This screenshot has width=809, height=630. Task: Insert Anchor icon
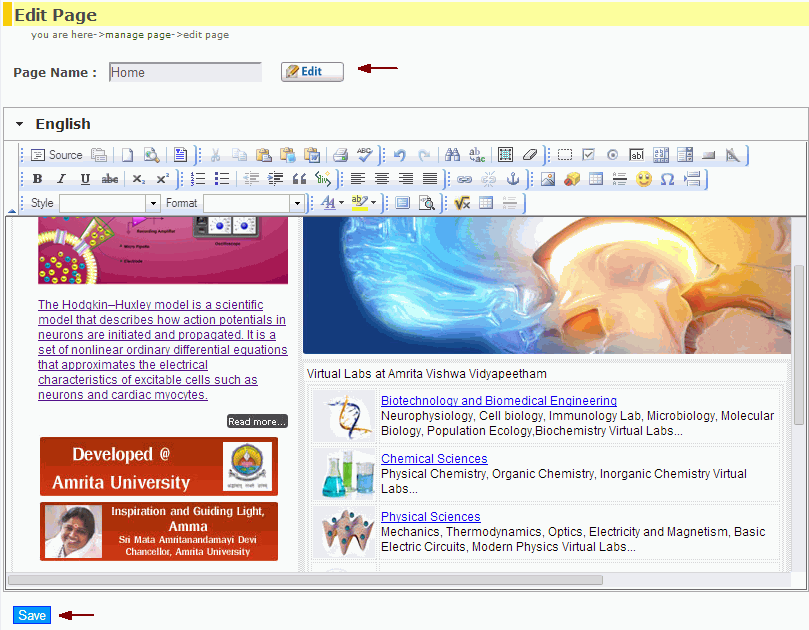[513, 179]
